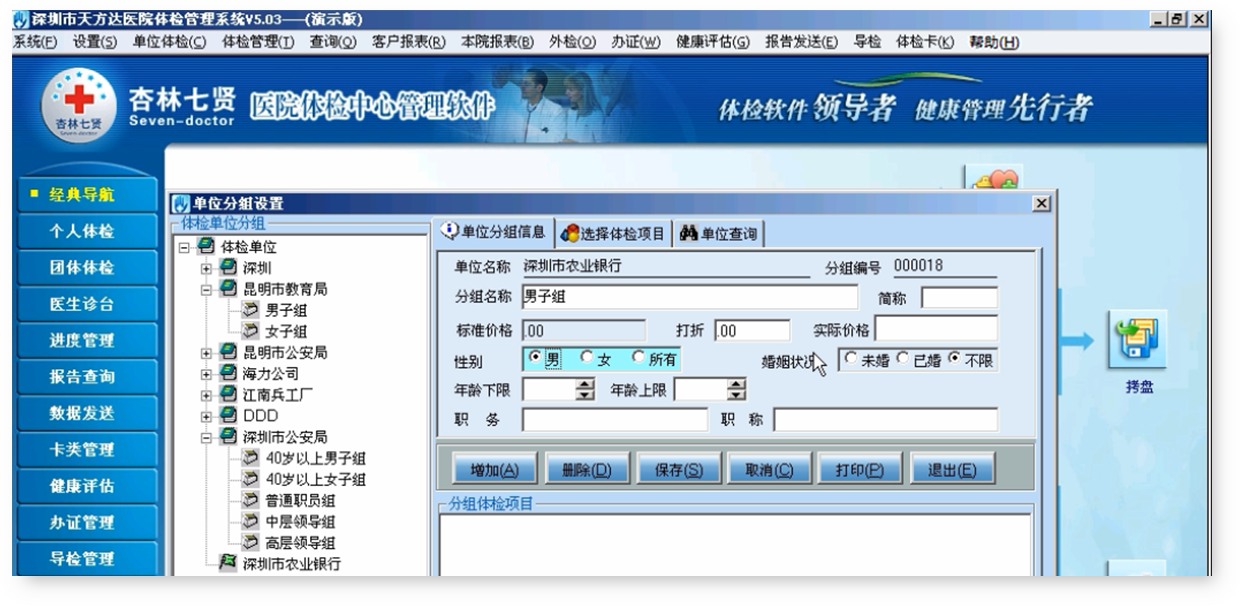Switch to the 选择体检项目 tab

[x=613, y=234]
